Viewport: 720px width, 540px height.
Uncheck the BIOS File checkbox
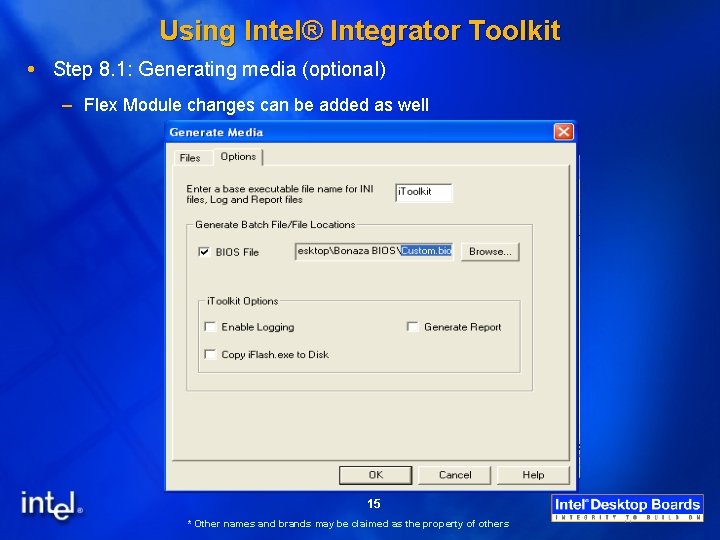203,252
